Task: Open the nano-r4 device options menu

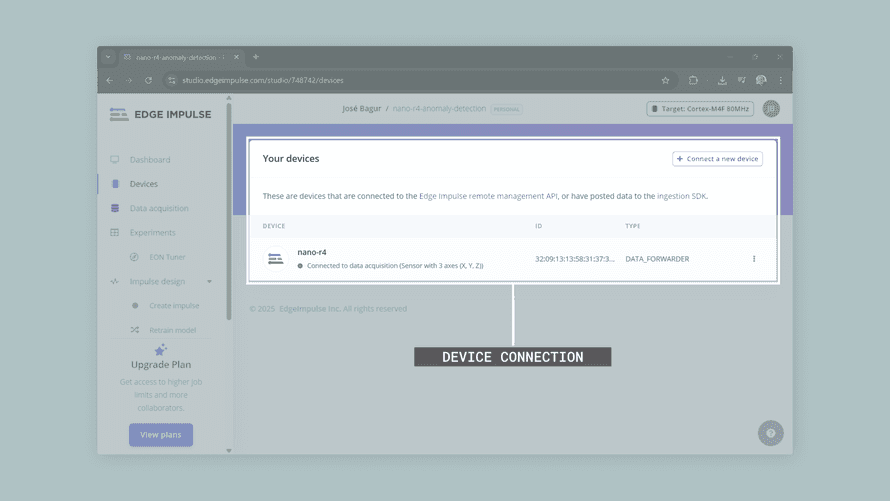Action: pyautogui.click(x=754, y=259)
